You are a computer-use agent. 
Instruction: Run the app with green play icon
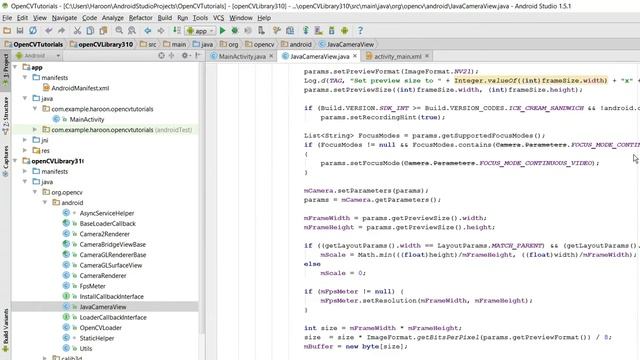[222, 31]
